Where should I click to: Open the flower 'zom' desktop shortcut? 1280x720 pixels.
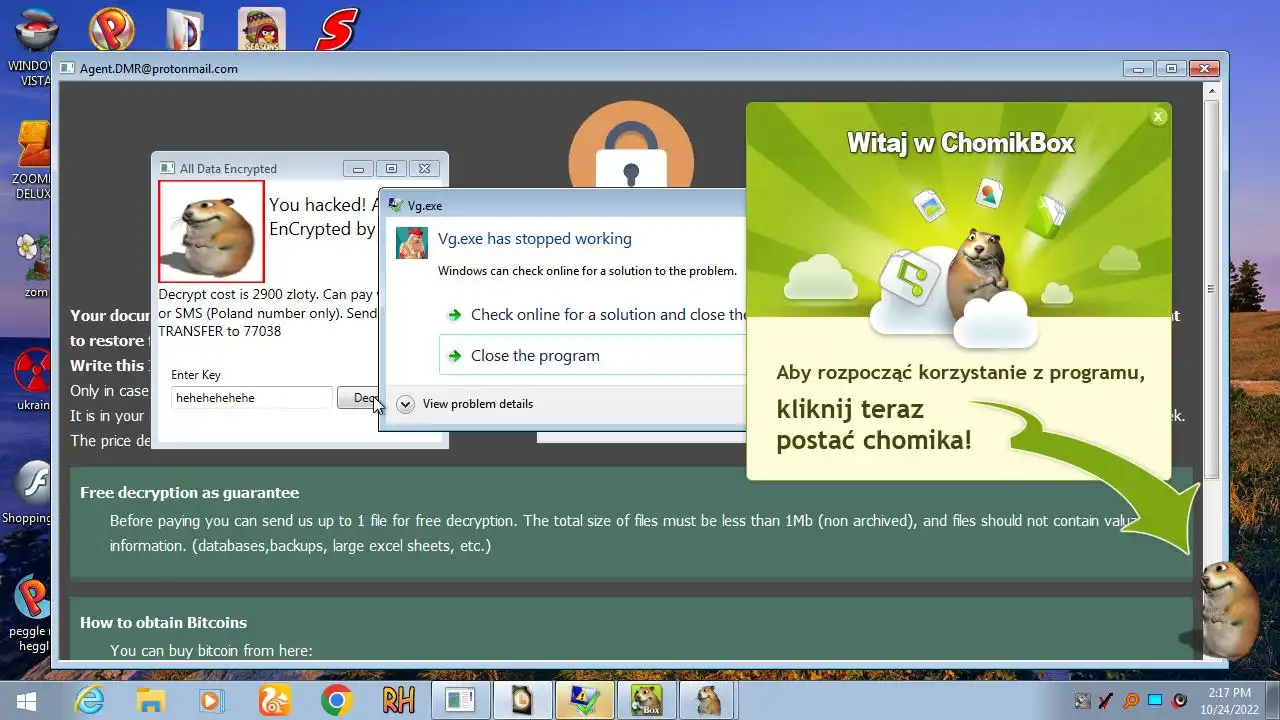[32, 265]
